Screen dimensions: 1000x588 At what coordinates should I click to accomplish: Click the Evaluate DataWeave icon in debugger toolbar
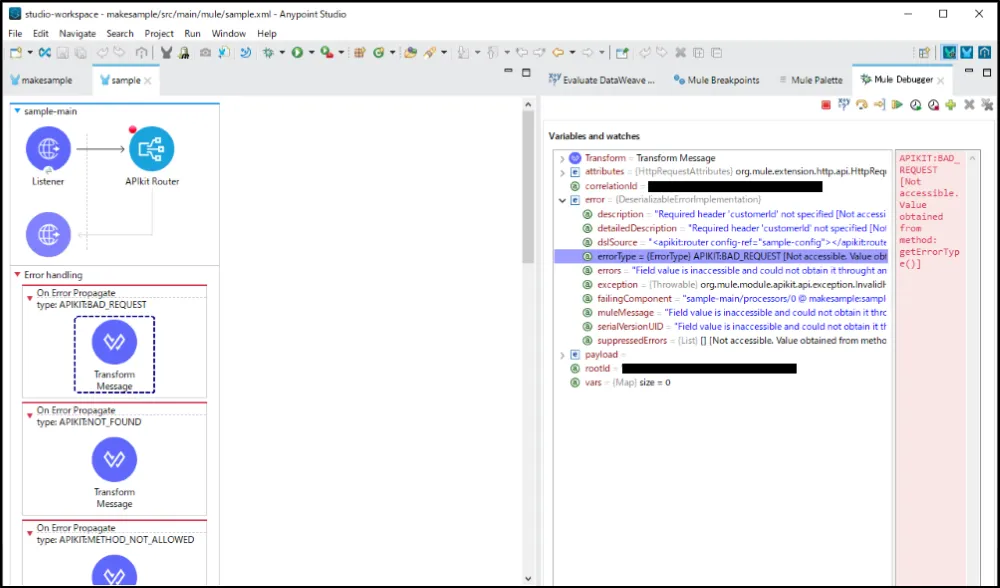pos(844,105)
